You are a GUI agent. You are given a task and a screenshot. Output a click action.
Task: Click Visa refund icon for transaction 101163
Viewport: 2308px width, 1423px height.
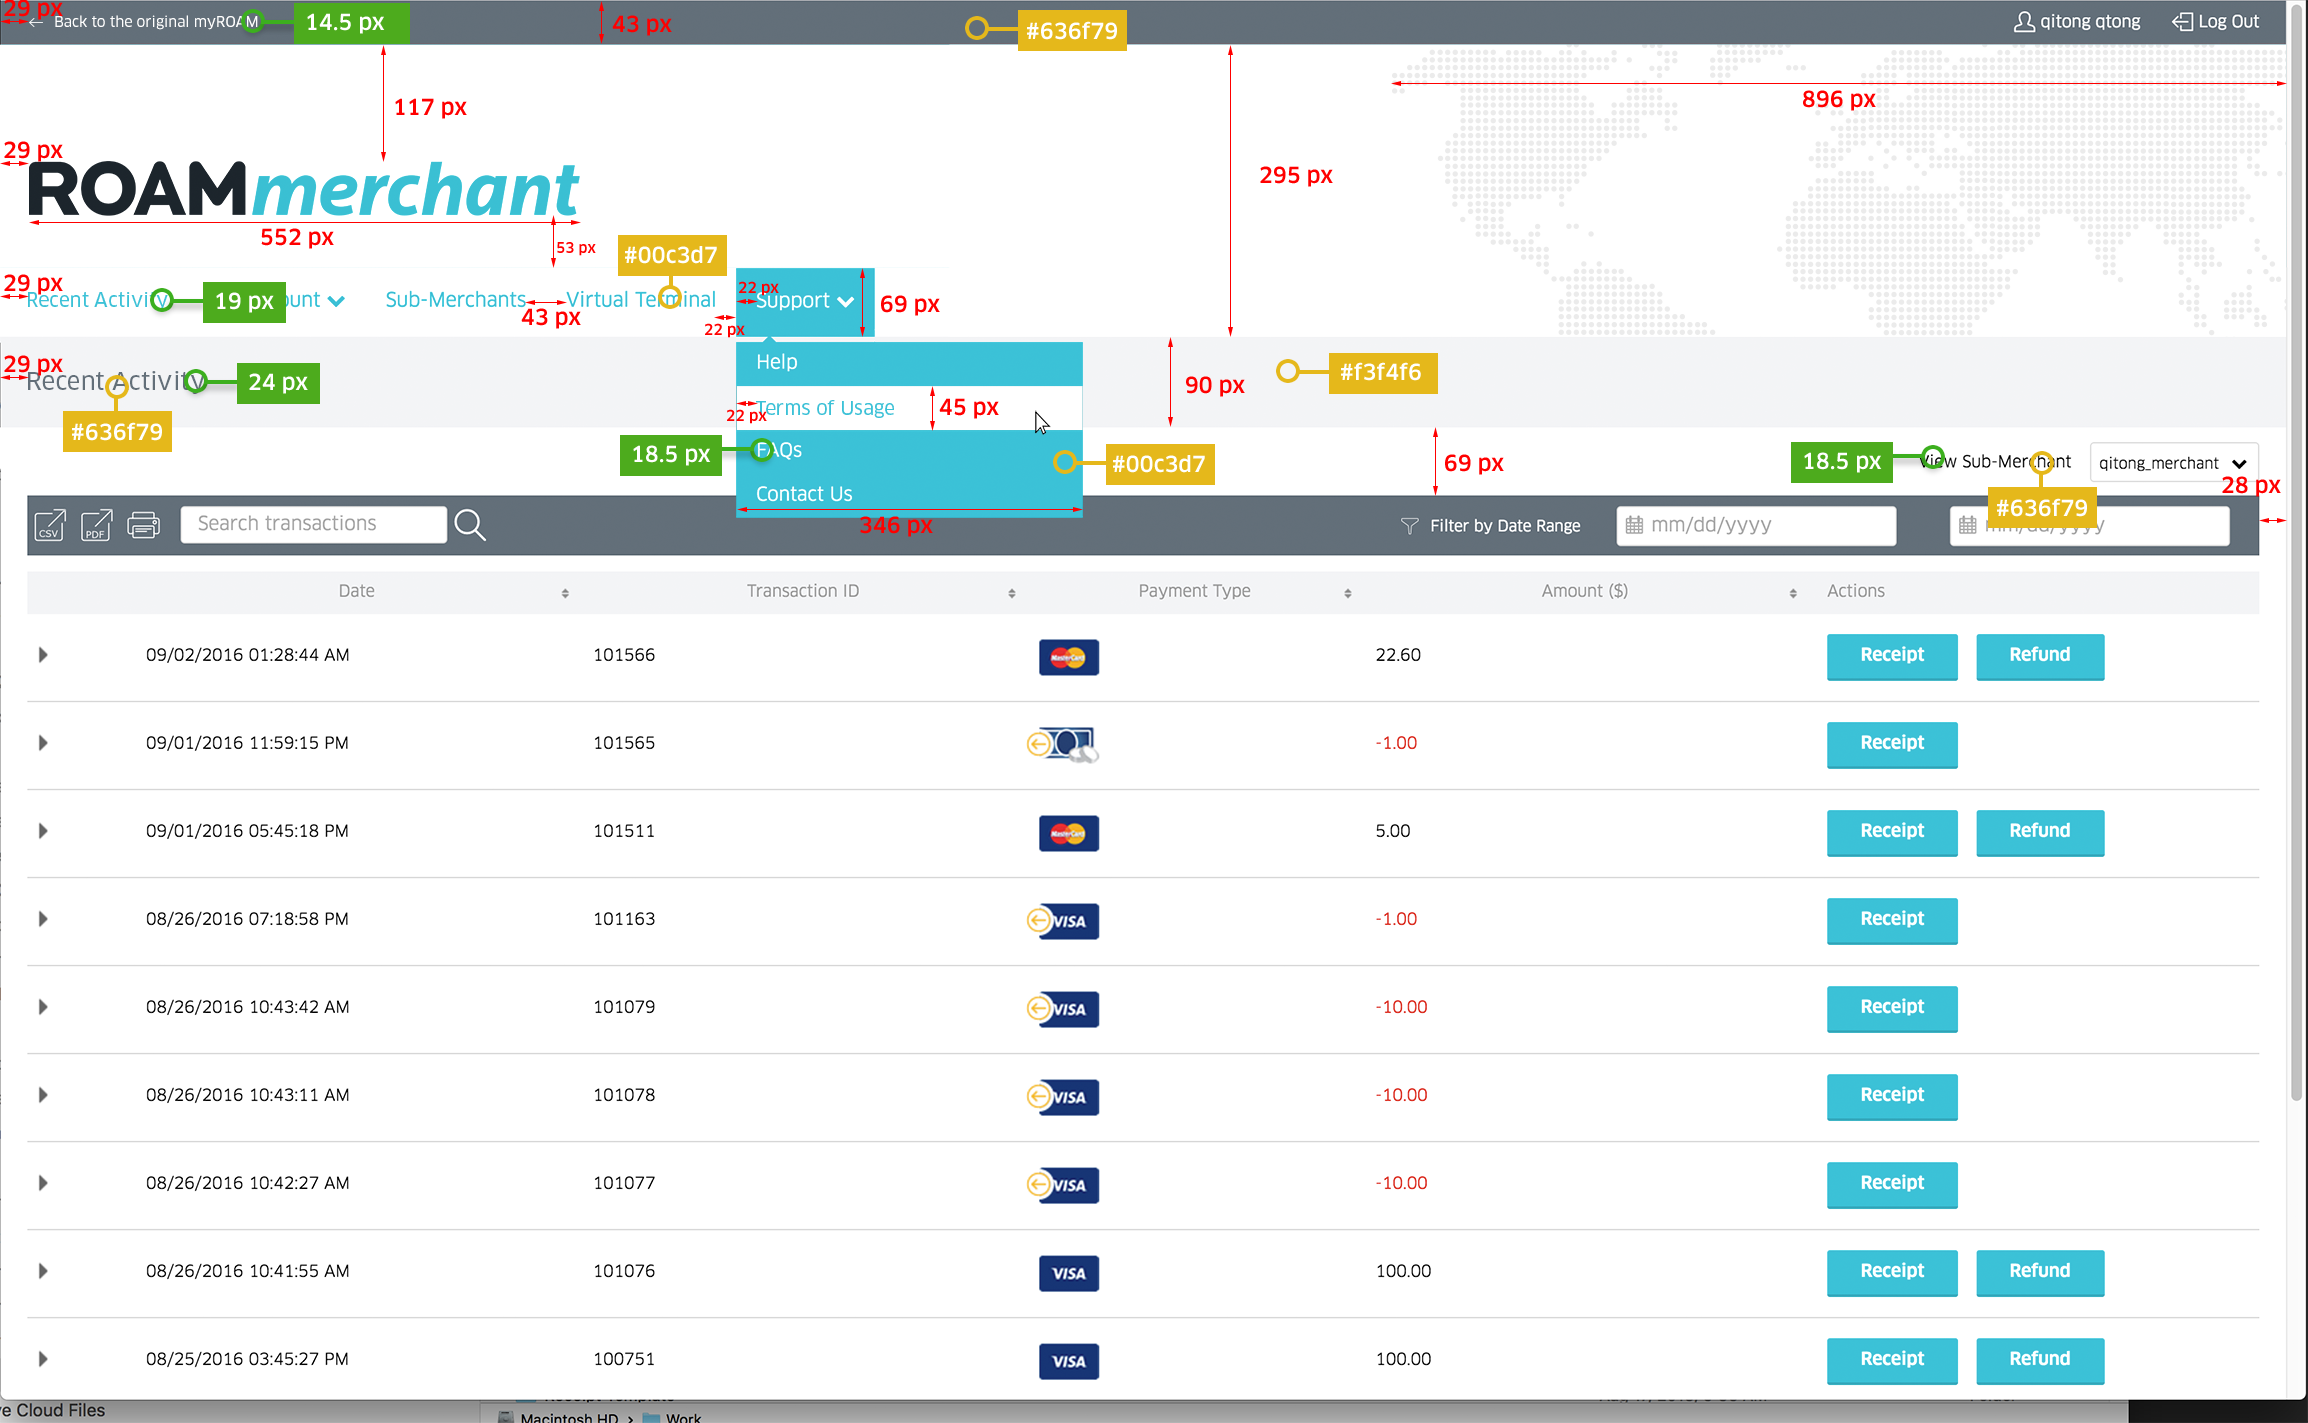(1062, 921)
